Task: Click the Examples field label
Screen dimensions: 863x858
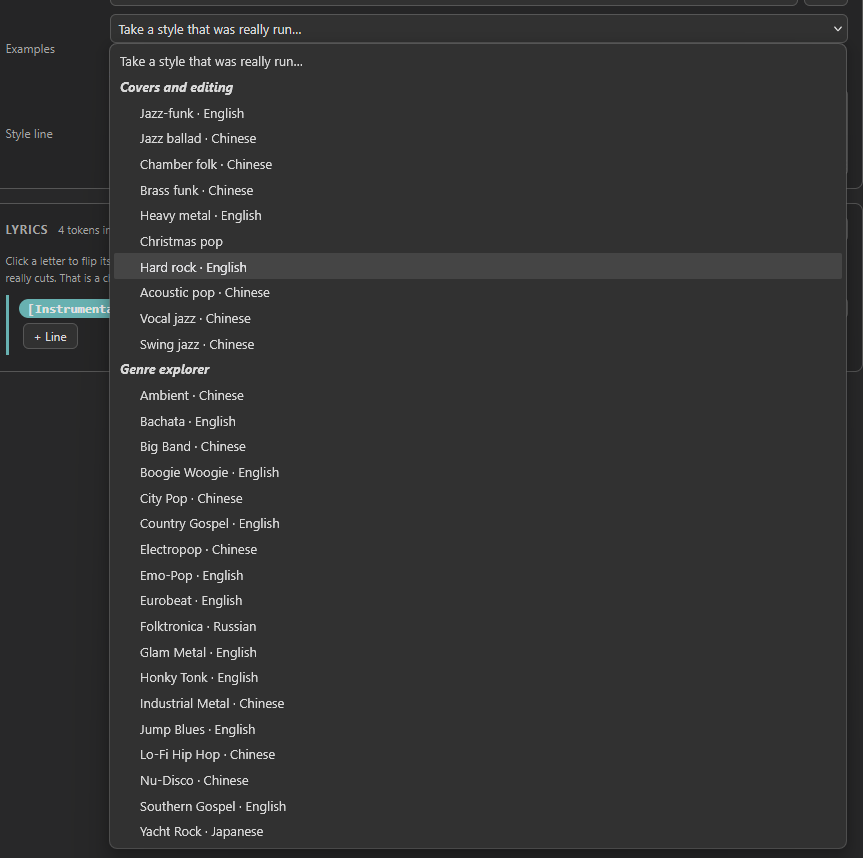Action: point(30,49)
